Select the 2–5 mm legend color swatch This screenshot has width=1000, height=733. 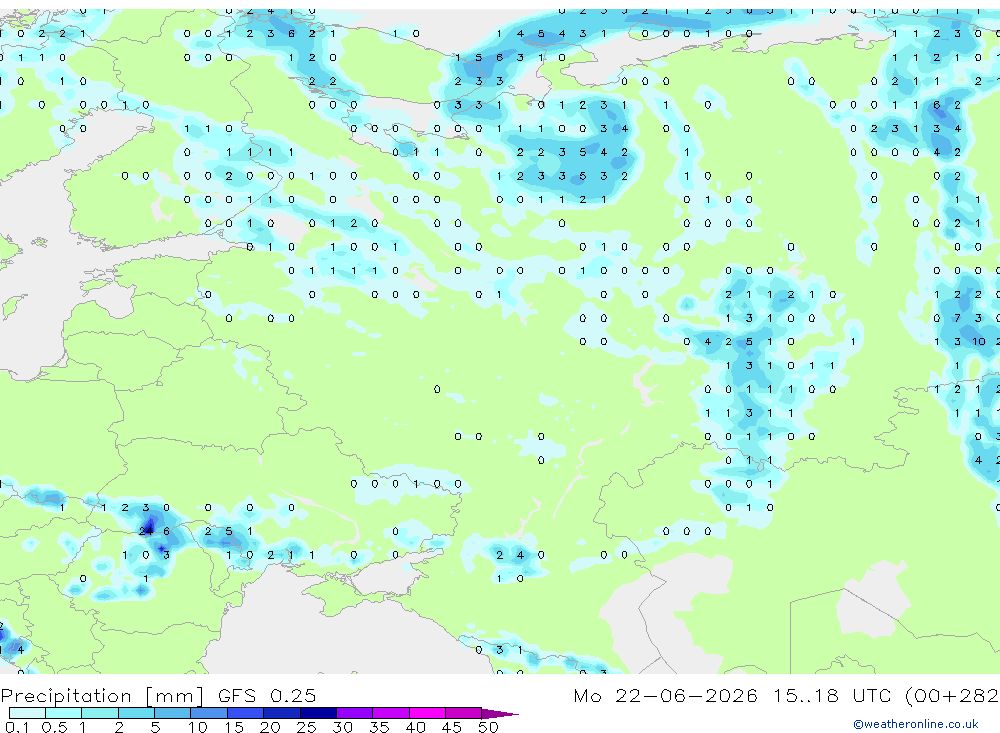coord(136,713)
